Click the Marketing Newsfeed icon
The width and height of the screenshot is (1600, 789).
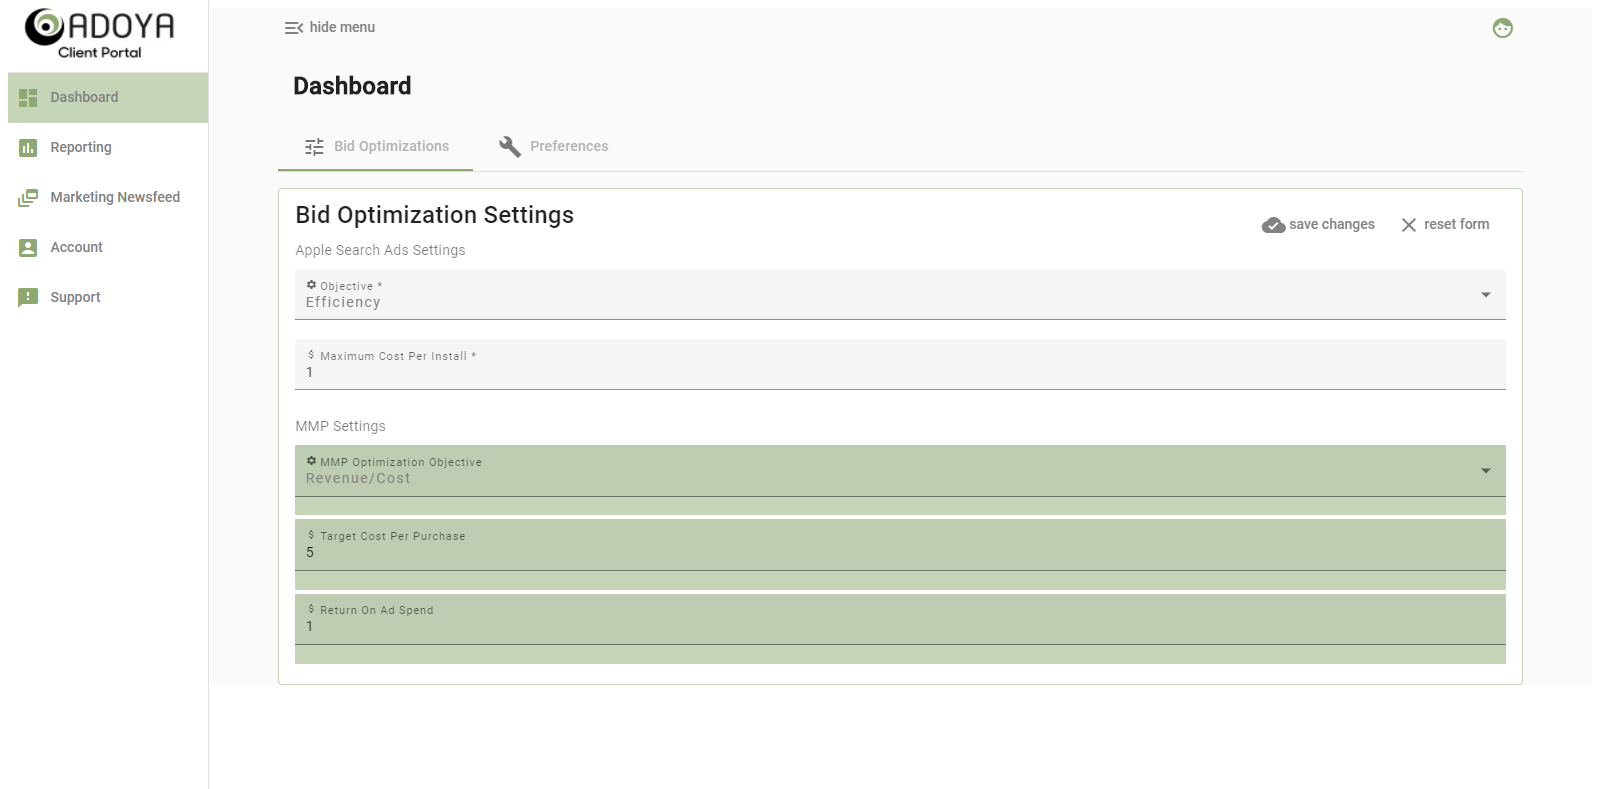click(x=28, y=198)
